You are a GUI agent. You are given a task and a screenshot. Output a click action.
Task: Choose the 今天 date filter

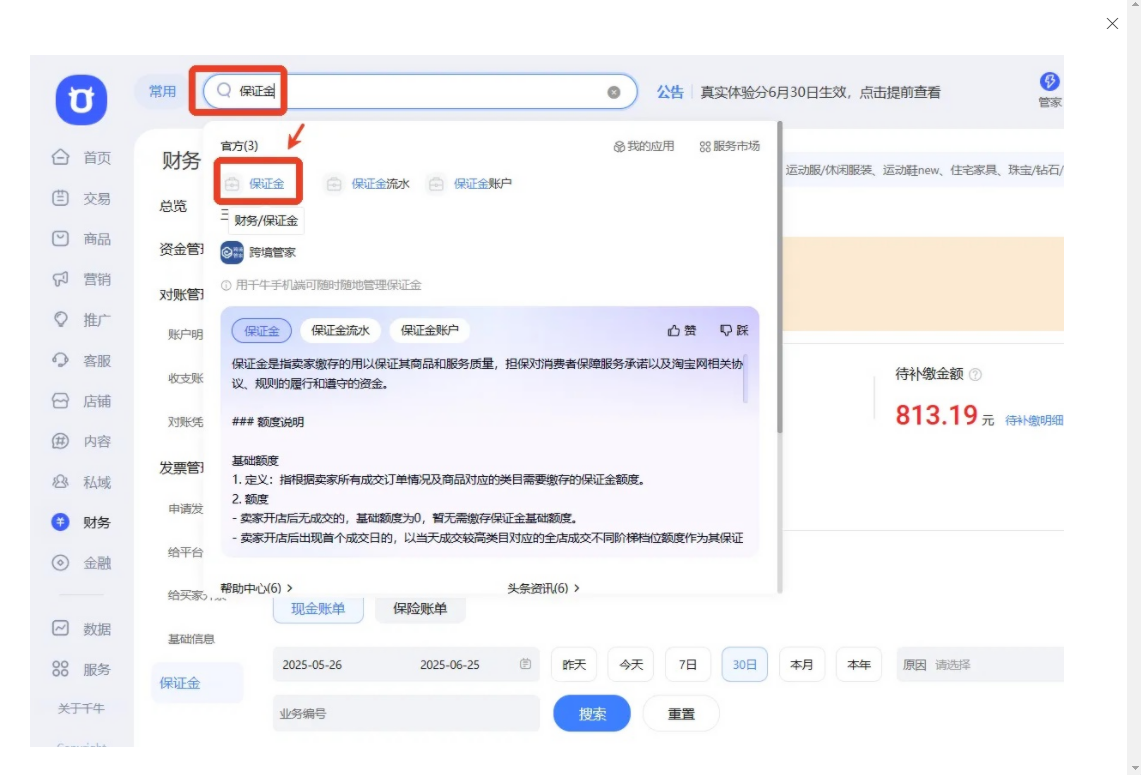click(631, 664)
